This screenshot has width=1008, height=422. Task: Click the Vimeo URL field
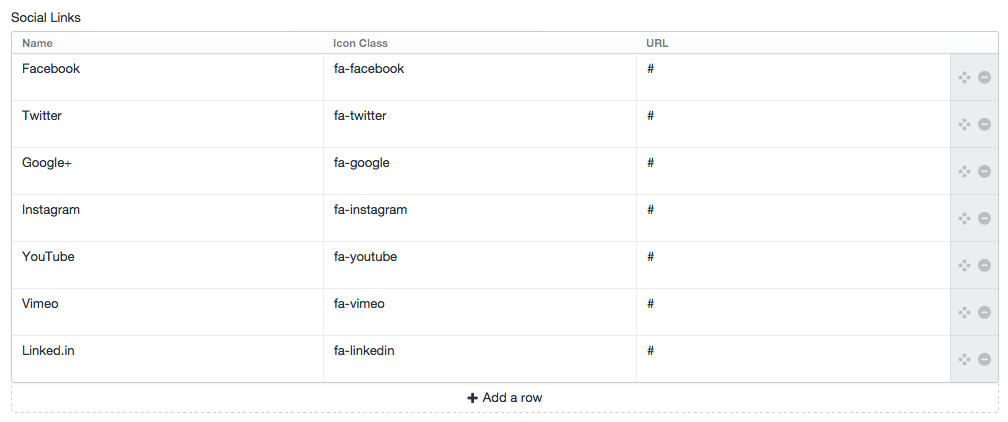tap(793, 312)
